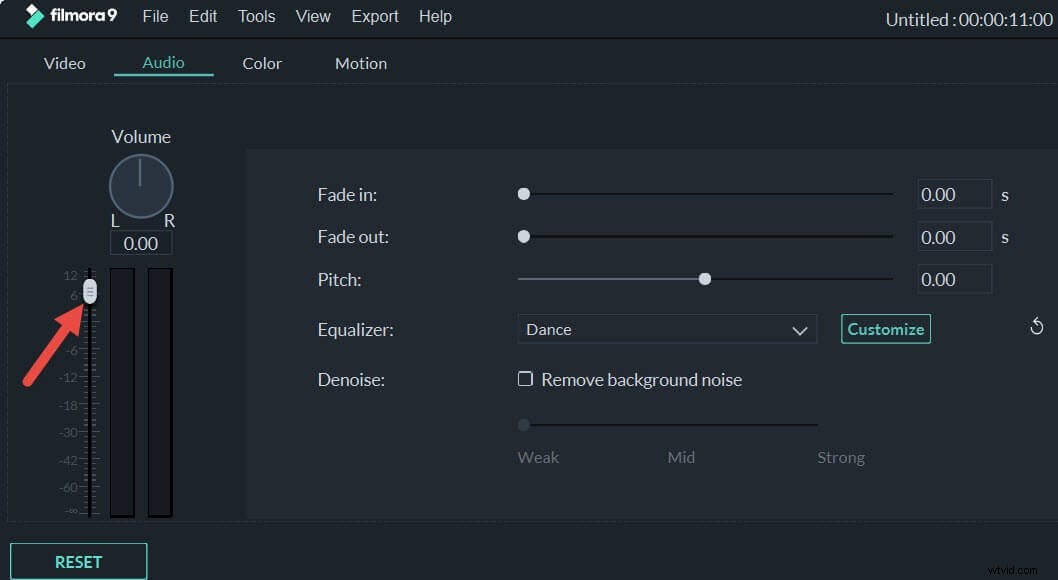Click the RESET button
The image size is (1058, 580).
pyautogui.click(x=78, y=561)
